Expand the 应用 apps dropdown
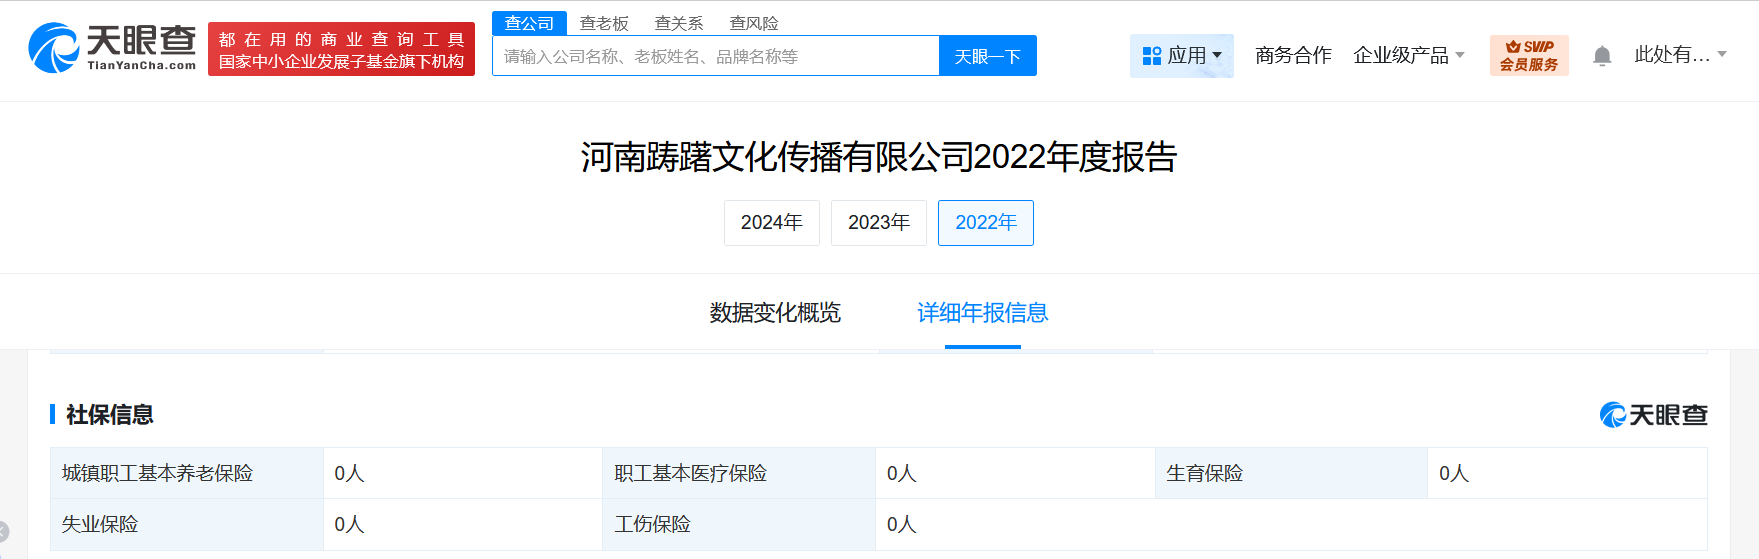The width and height of the screenshot is (1759, 559). pos(1182,56)
